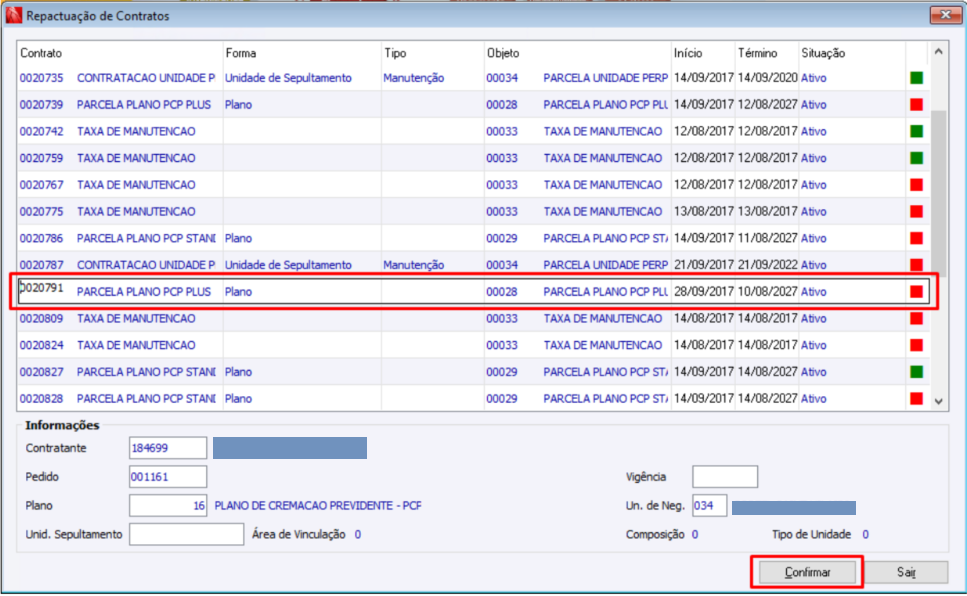
Task: Click the empty Vigência field
Action: [x=725, y=477]
